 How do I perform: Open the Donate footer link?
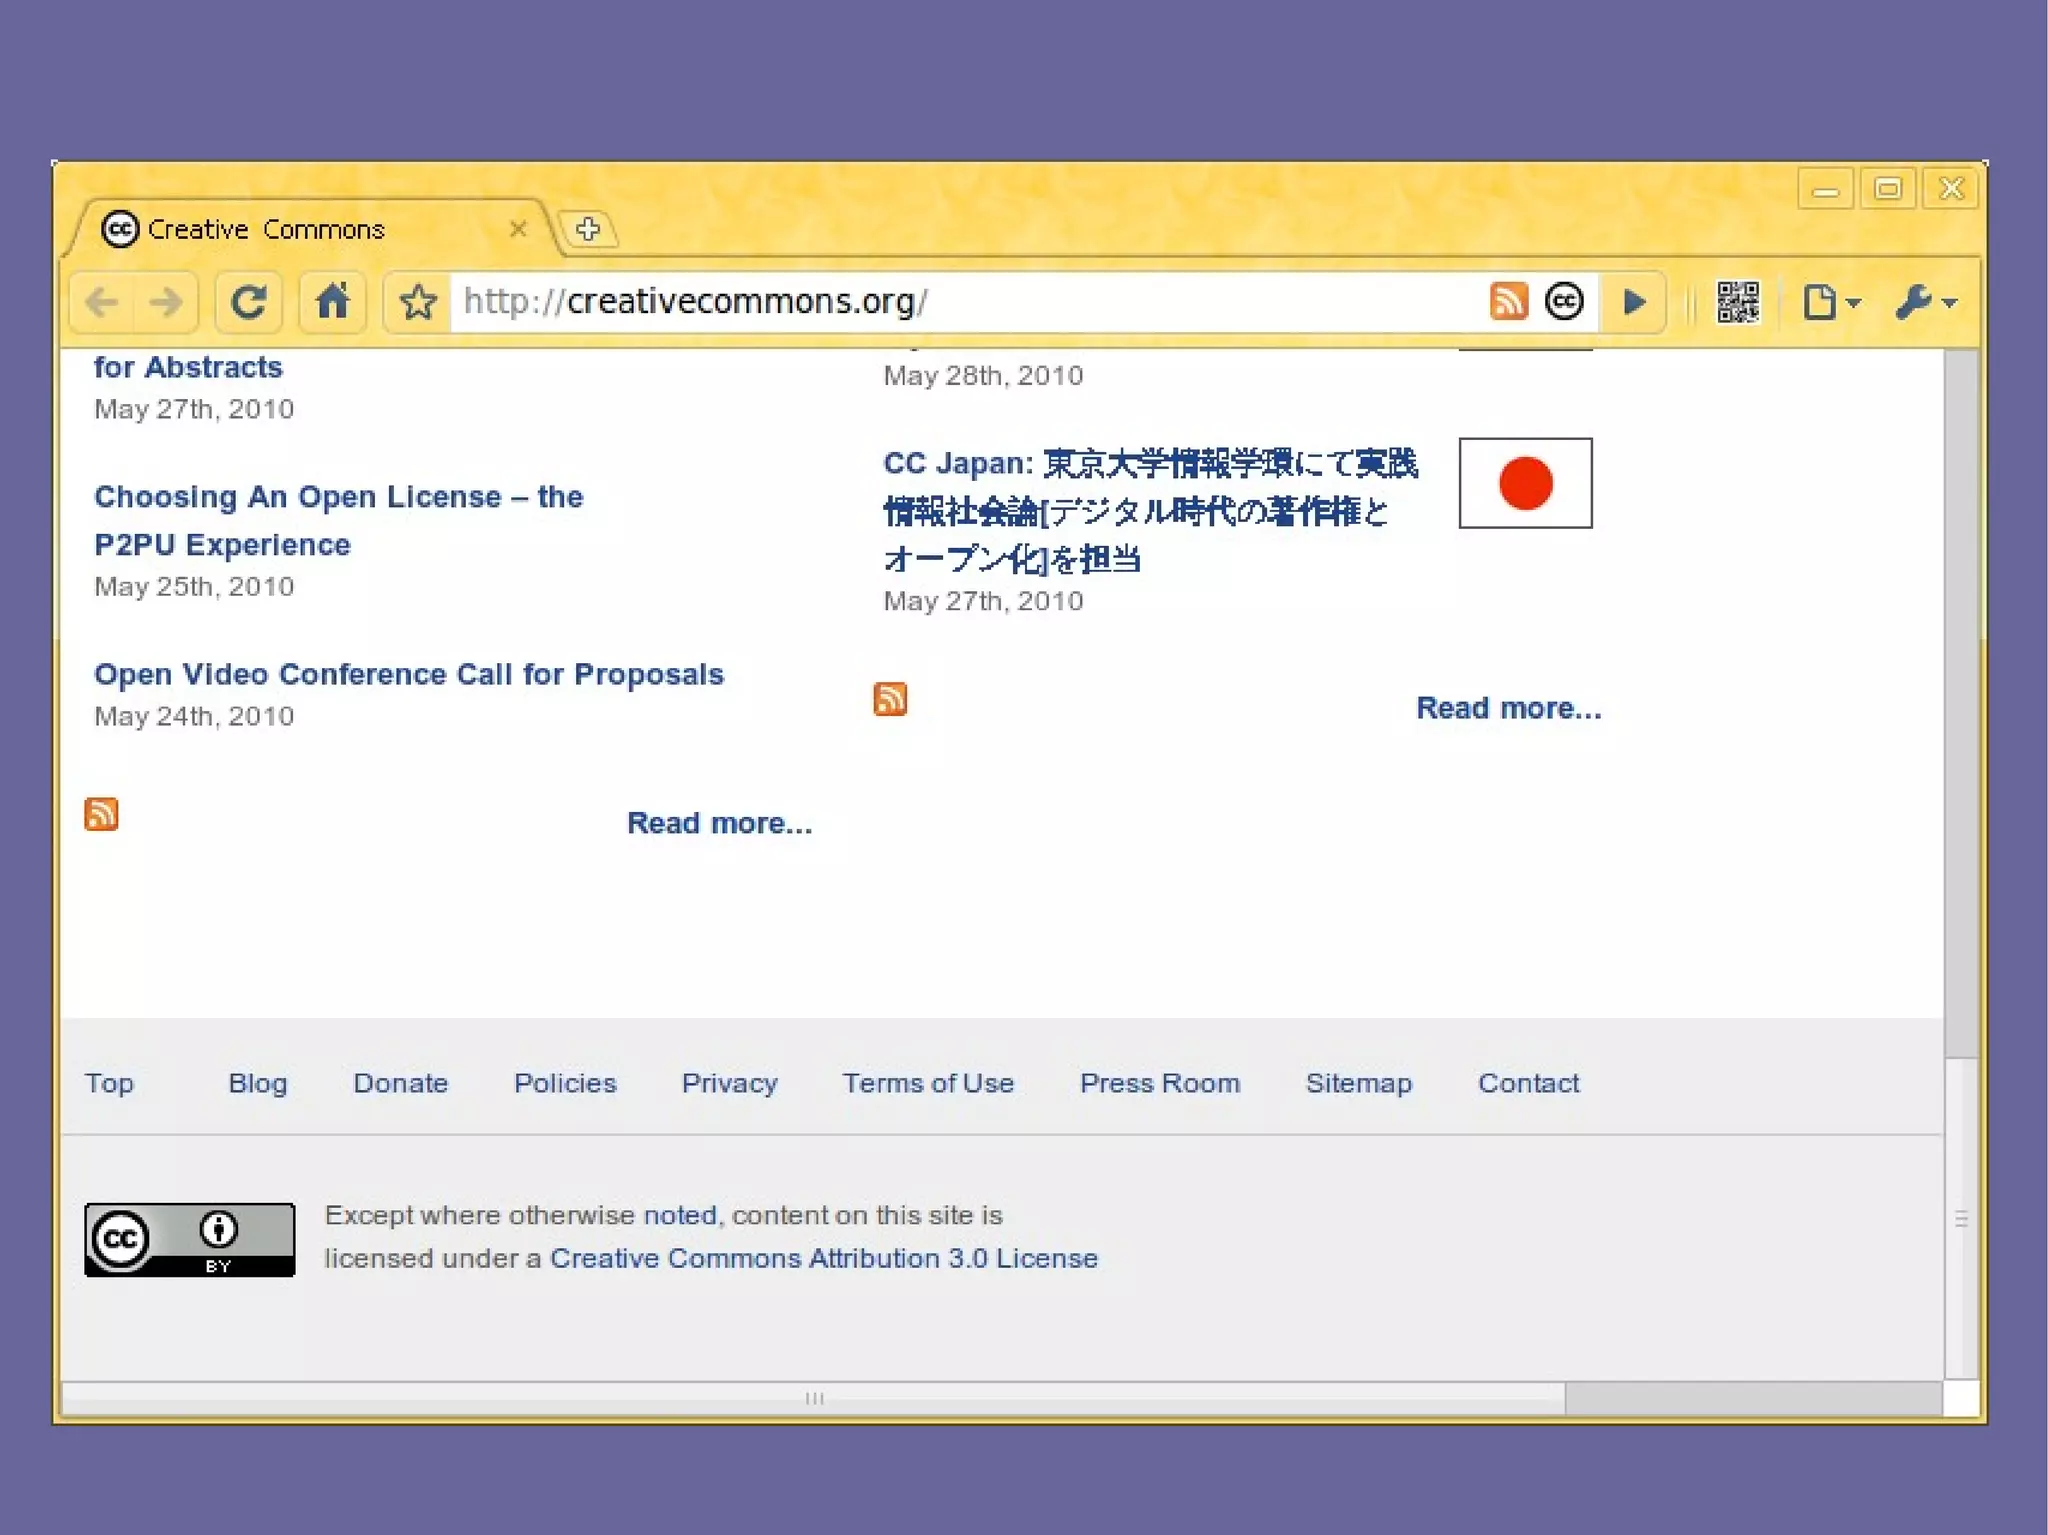400,1083
